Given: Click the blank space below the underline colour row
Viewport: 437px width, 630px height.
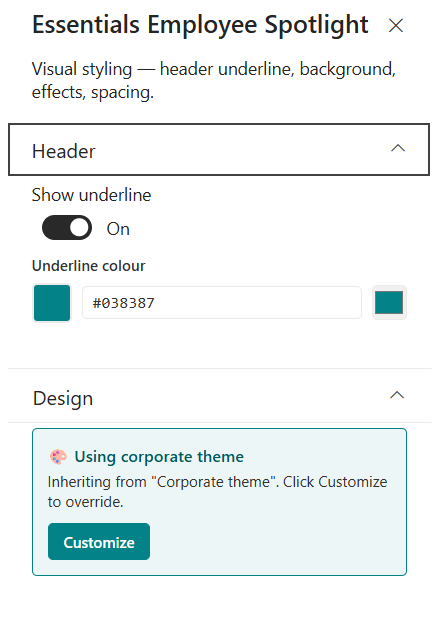Looking at the screenshot, I should click(x=219, y=345).
